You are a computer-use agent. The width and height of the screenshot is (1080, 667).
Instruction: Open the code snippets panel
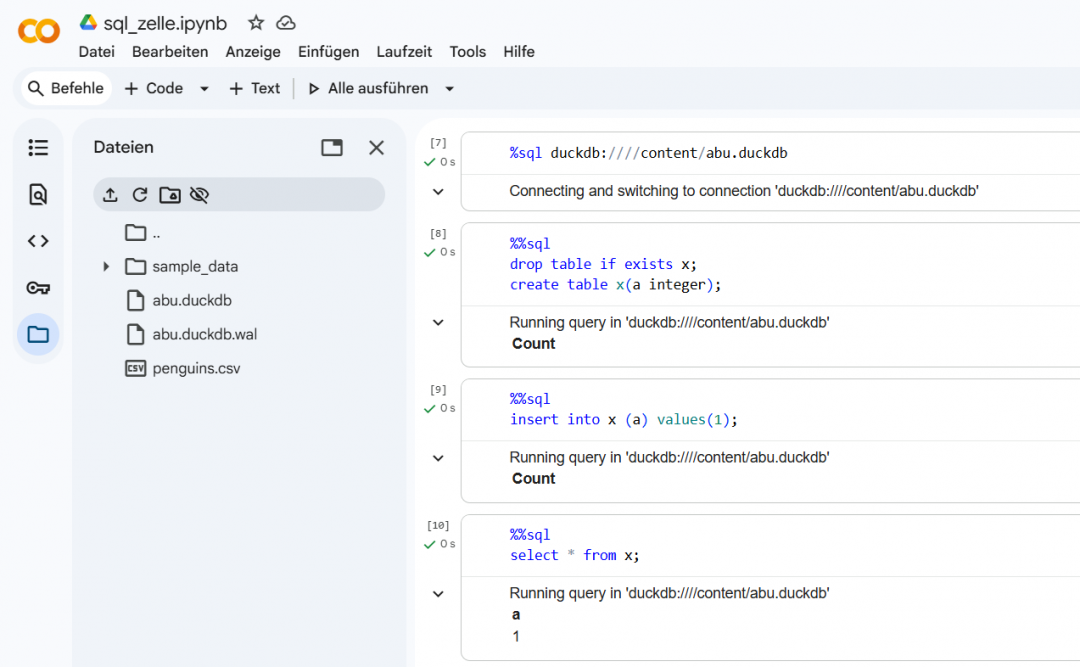(38, 240)
